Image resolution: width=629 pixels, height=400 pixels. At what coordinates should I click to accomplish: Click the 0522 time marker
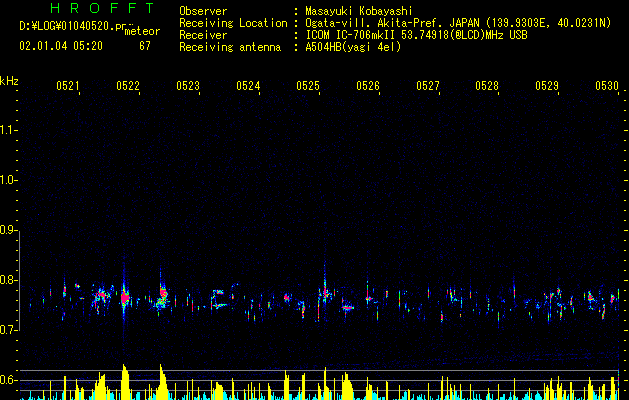point(128,85)
